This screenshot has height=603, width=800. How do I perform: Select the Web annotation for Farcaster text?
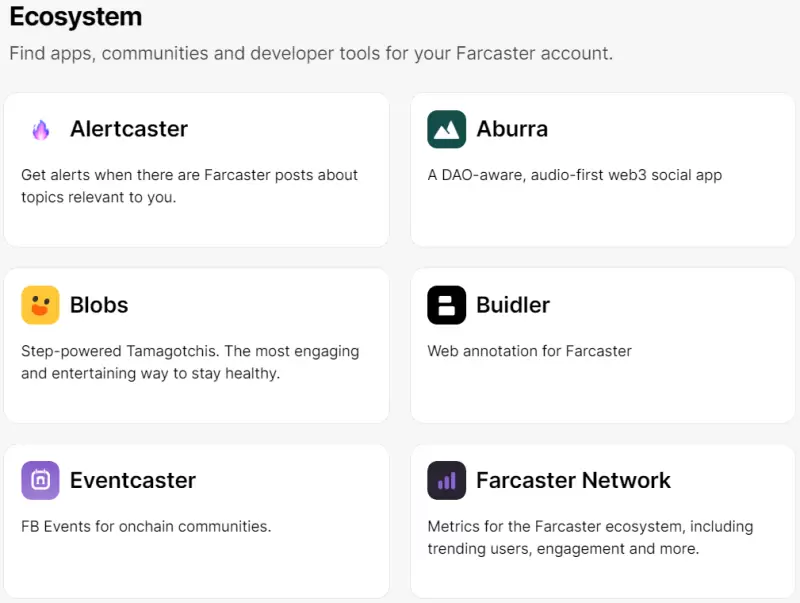529,351
